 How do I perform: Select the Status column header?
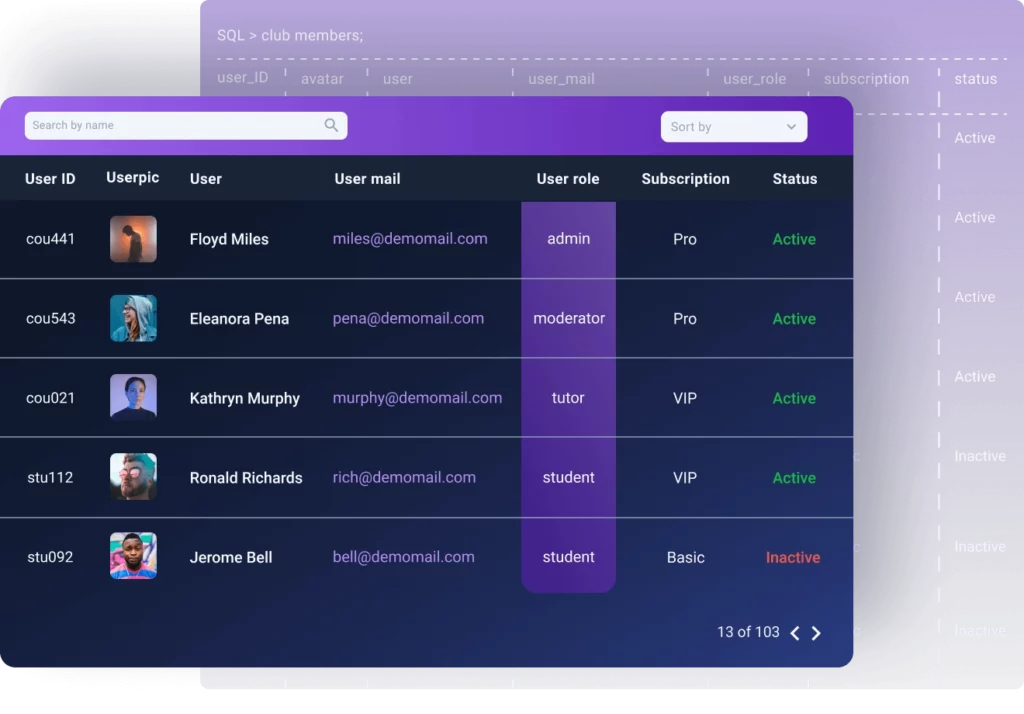794,179
